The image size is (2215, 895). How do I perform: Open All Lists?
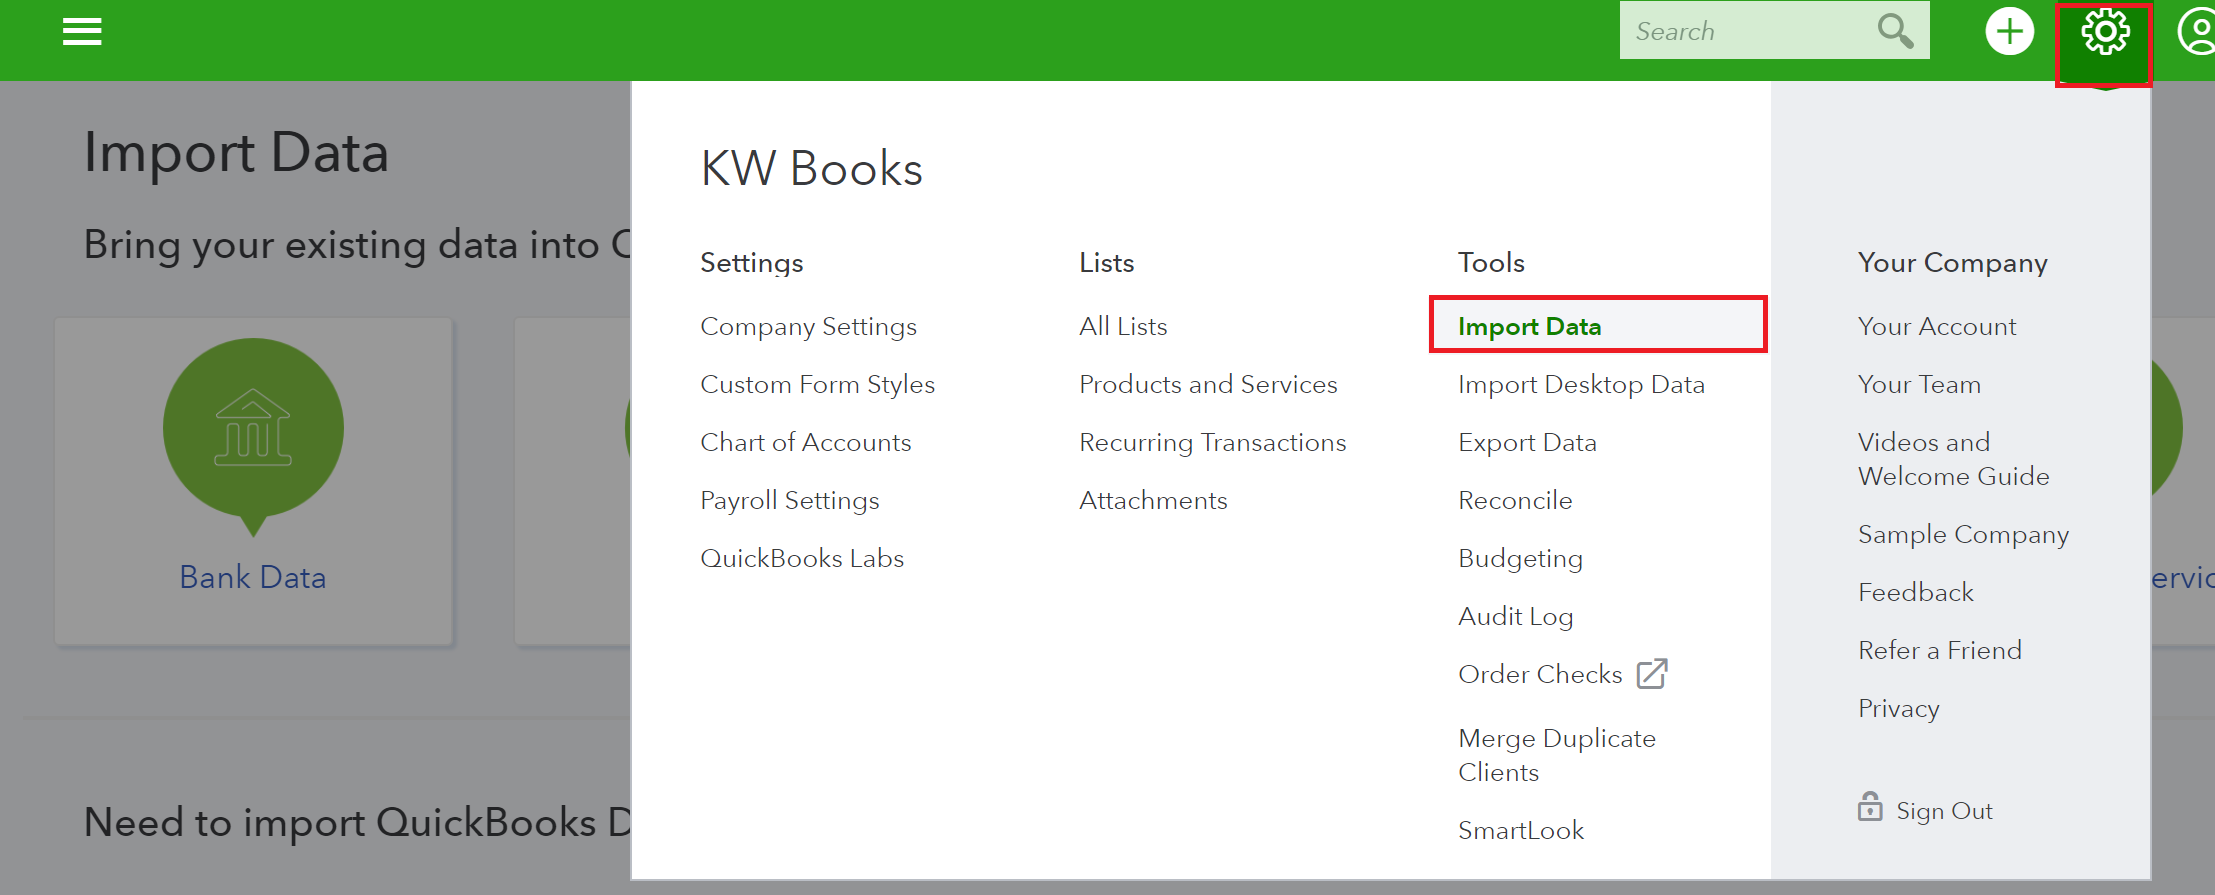click(1123, 326)
